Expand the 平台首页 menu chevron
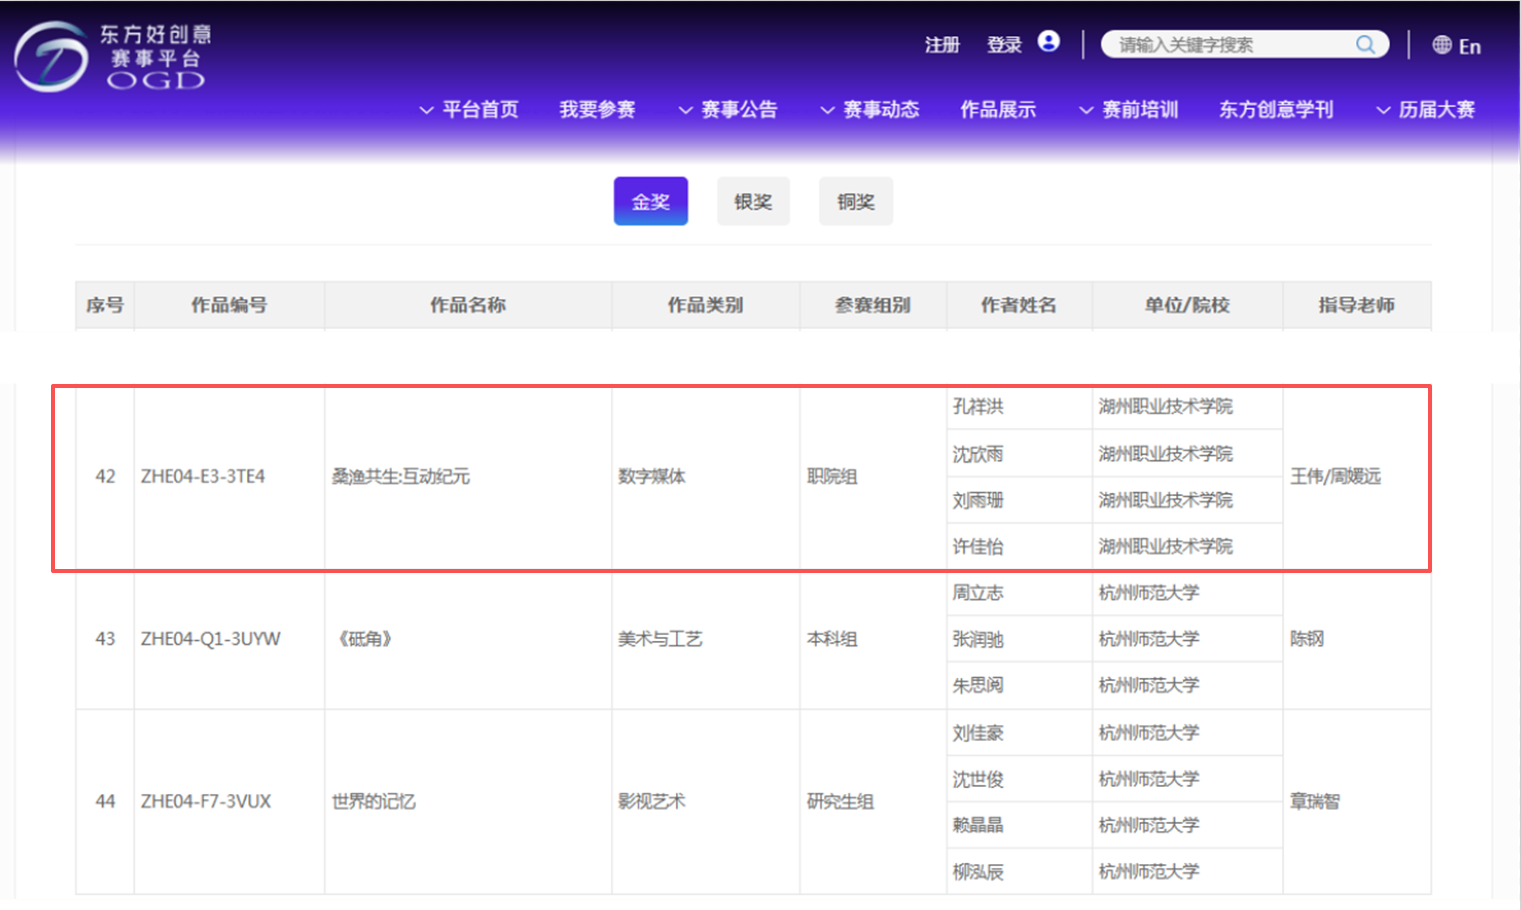 [x=426, y=110]
